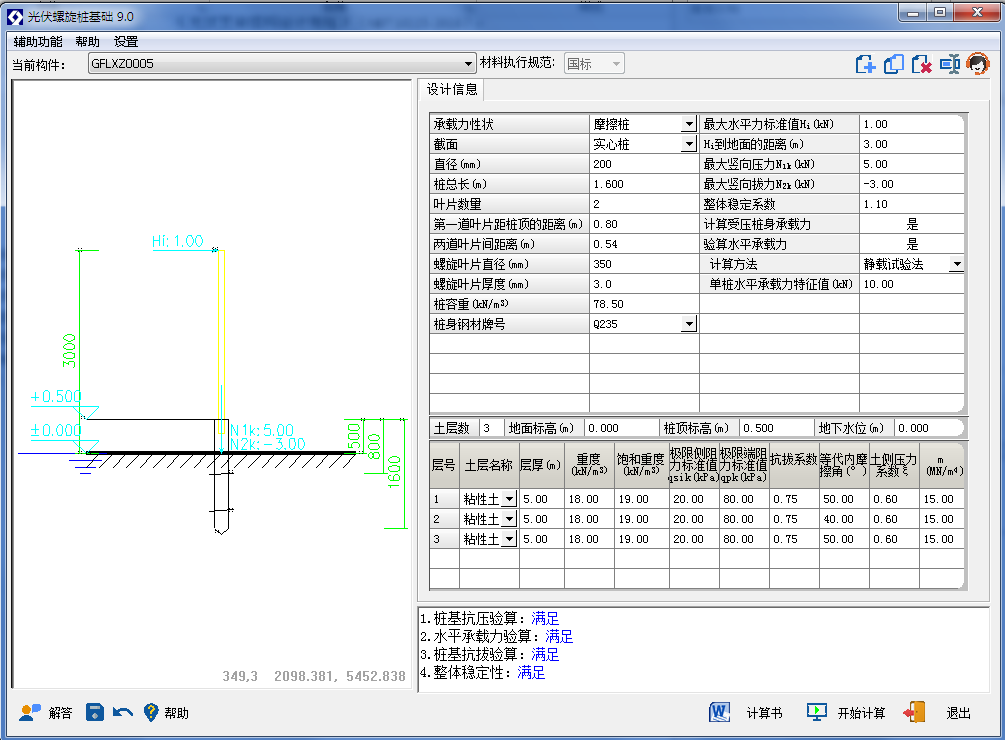The width and height of the screenshot is (1005, 740).
Task: Click the undo arrow icon
Action: (x=123, y=712)
